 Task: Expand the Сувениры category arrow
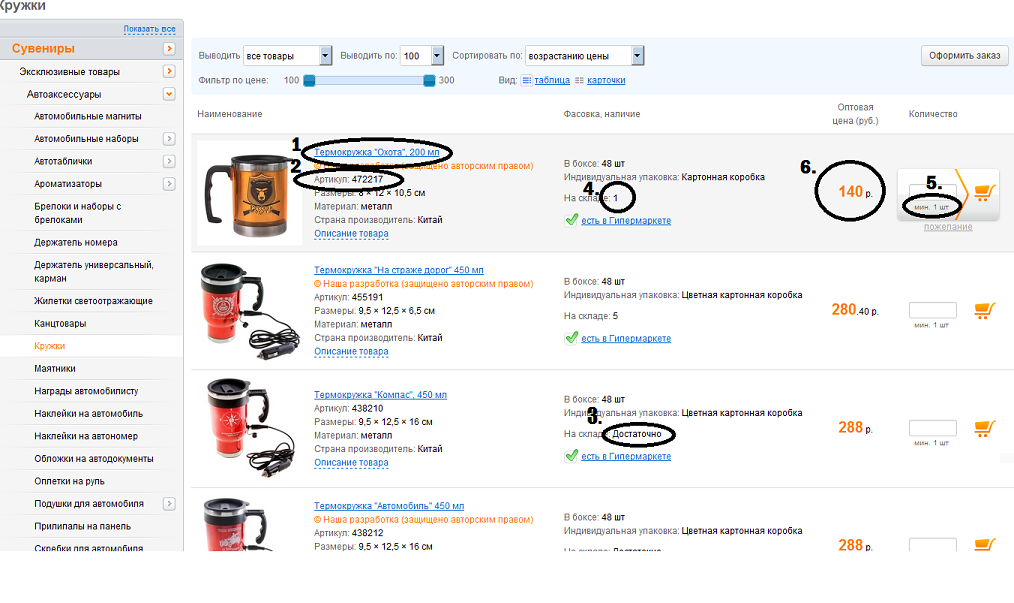169,49
